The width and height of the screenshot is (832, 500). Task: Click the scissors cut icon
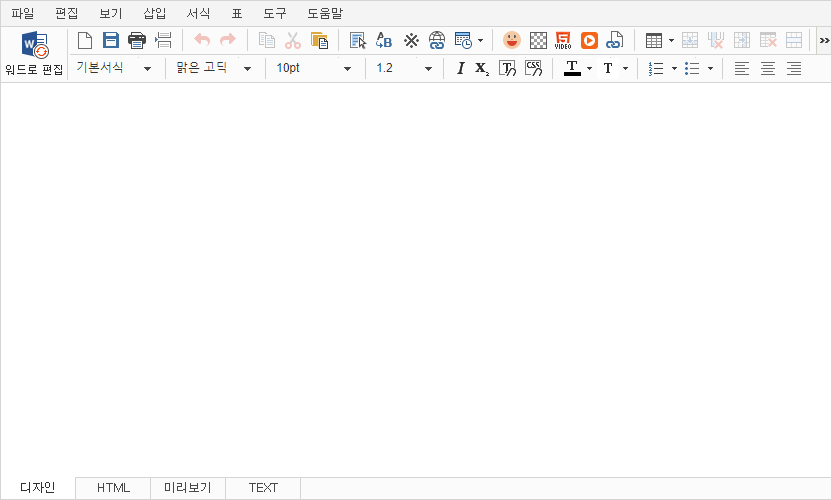point(293,40)
